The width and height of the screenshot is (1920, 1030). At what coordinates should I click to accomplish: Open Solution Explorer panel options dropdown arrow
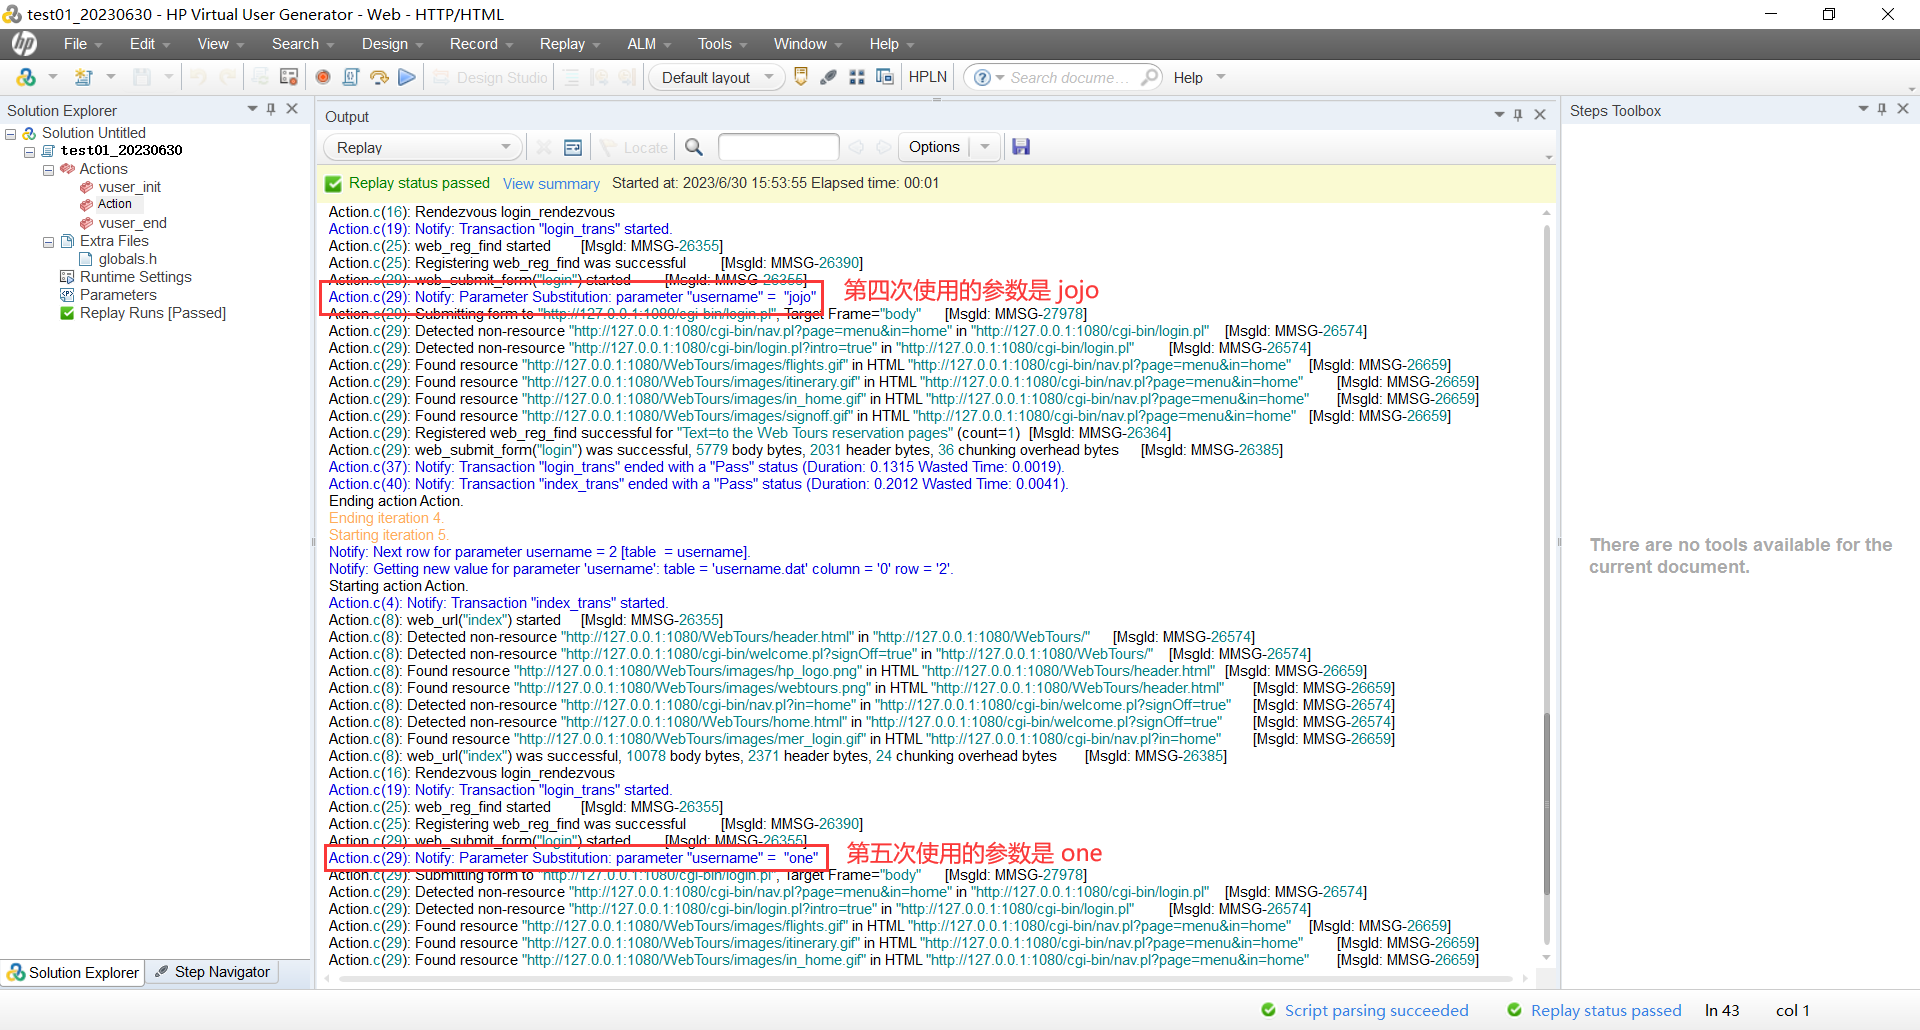252,109
